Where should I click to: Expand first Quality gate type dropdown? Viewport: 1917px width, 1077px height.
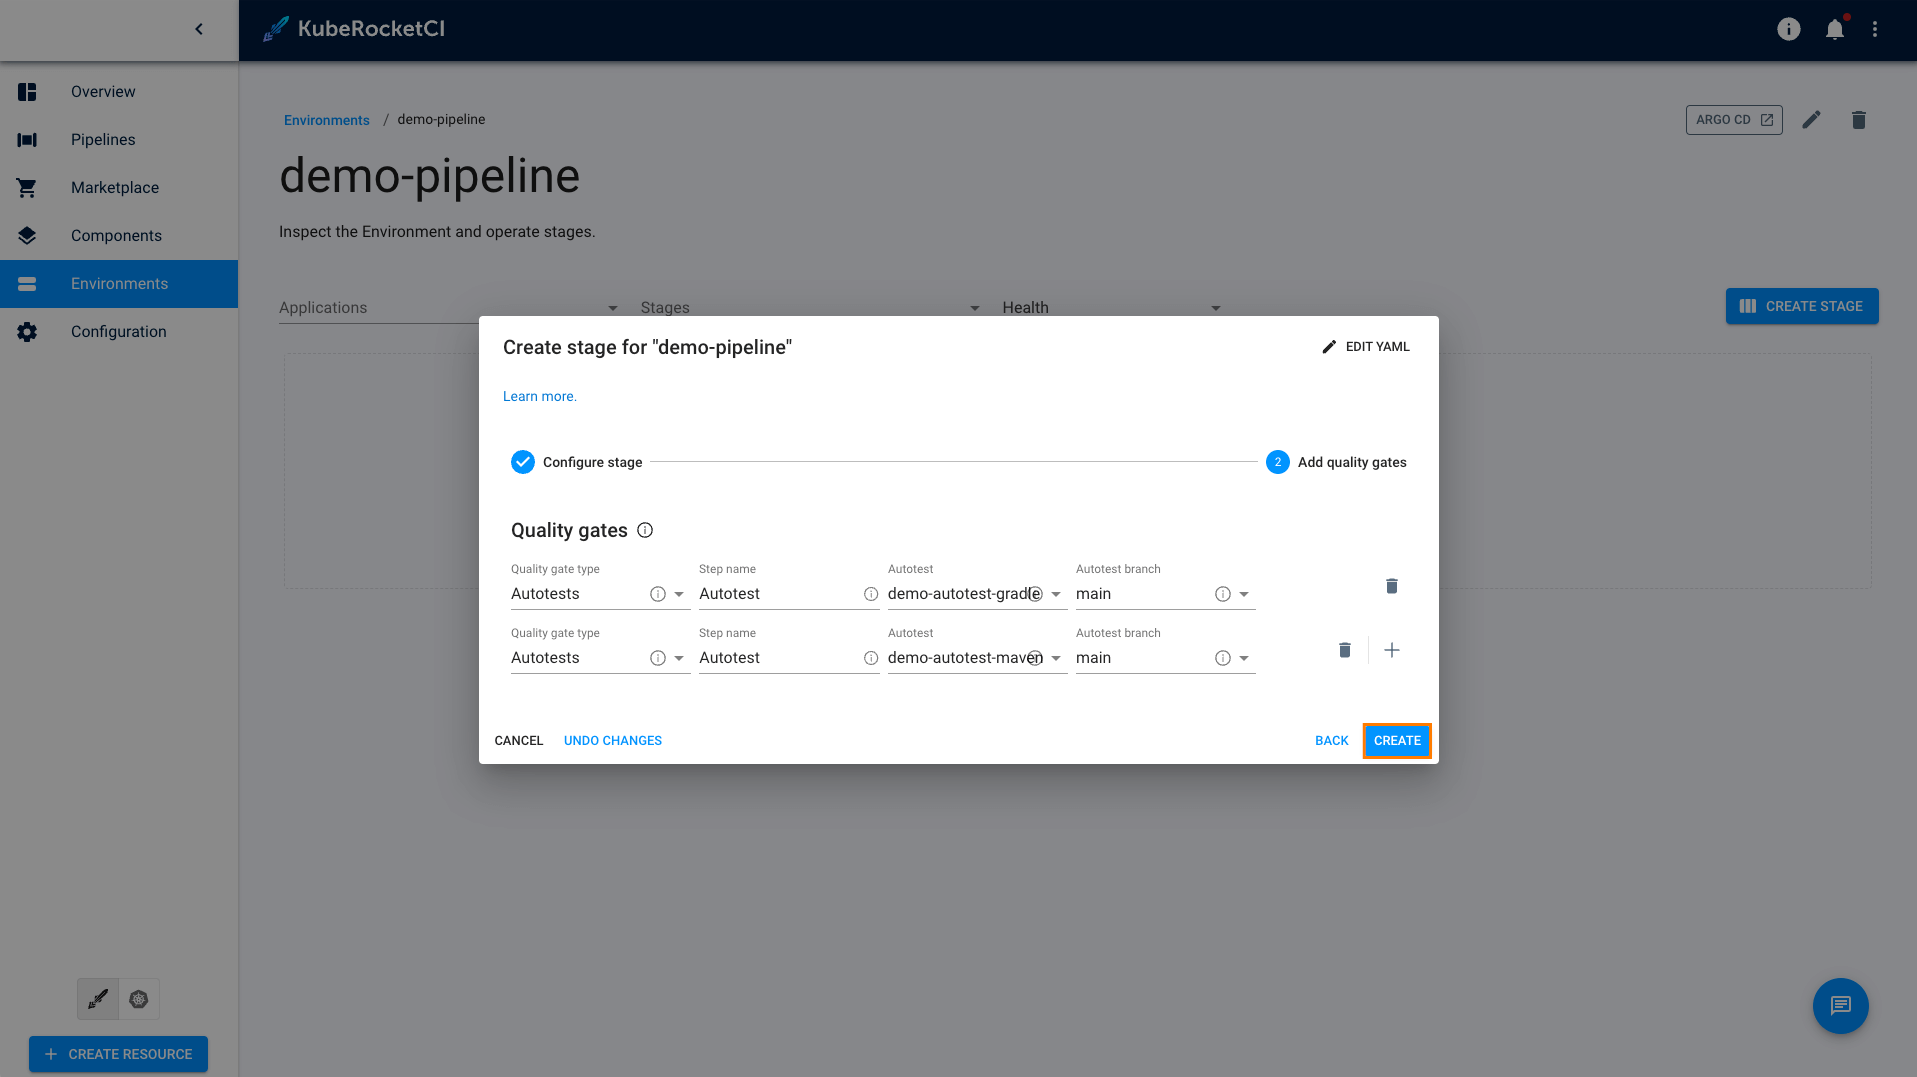pos(679,594)
